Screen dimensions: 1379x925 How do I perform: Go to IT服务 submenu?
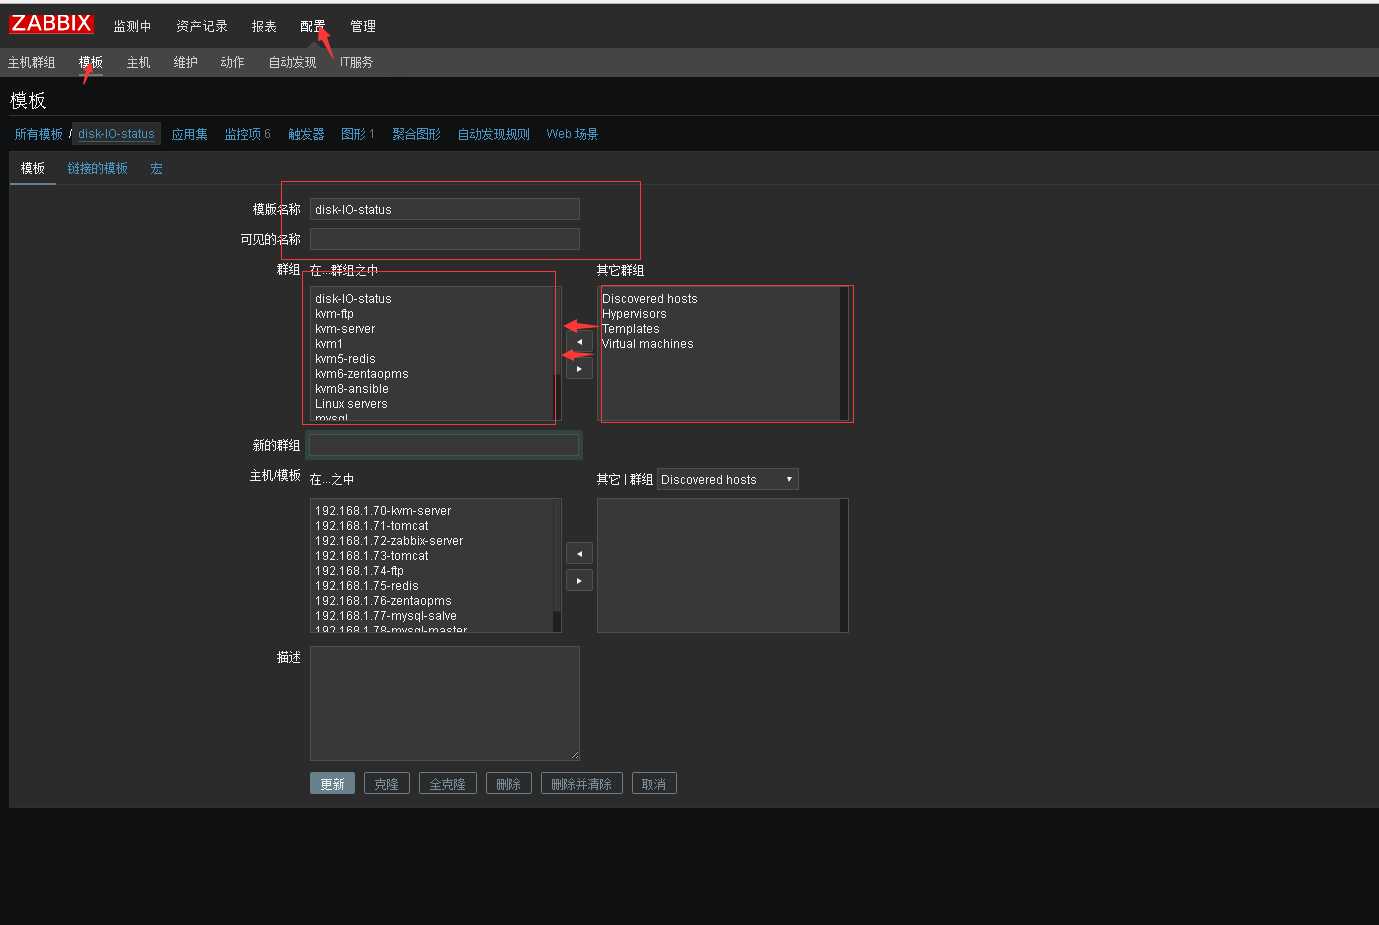click(356, 62)
